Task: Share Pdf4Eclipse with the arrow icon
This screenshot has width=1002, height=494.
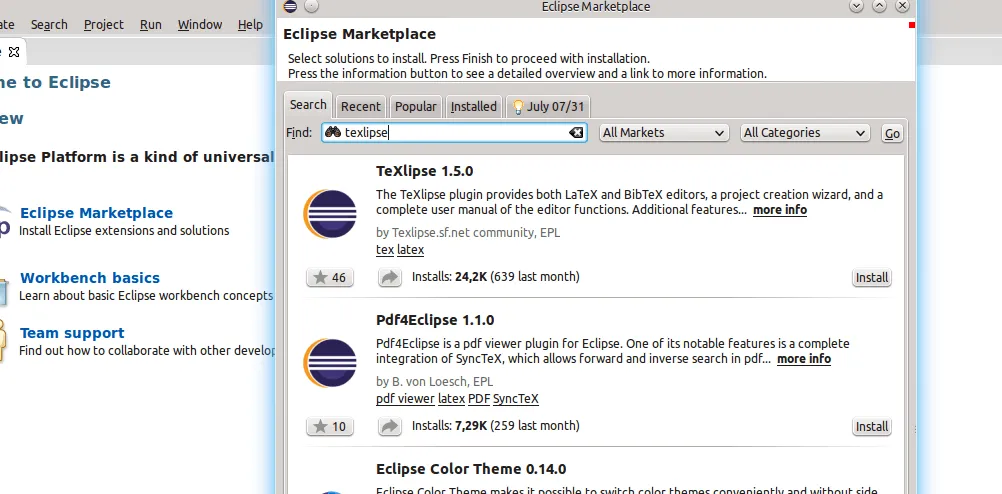Action: (389, 427)
